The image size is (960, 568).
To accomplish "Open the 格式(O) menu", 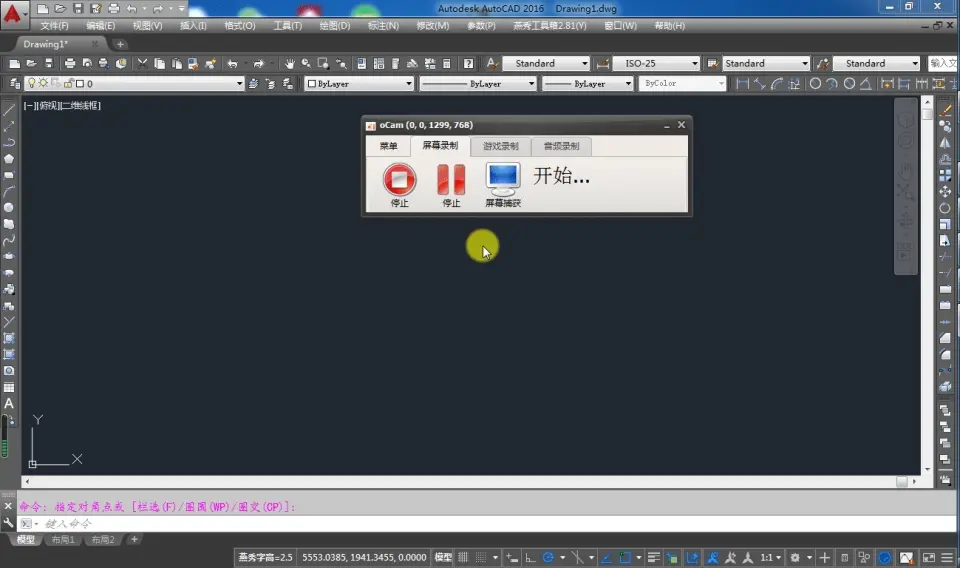I will [x=239, y=26].
